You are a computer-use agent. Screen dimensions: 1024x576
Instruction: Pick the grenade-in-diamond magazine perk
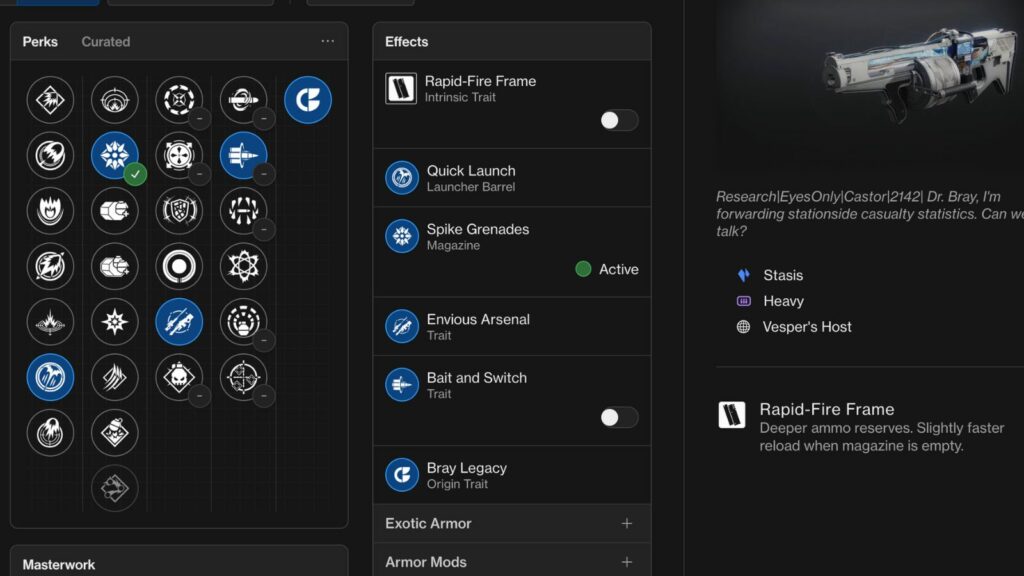115,432
